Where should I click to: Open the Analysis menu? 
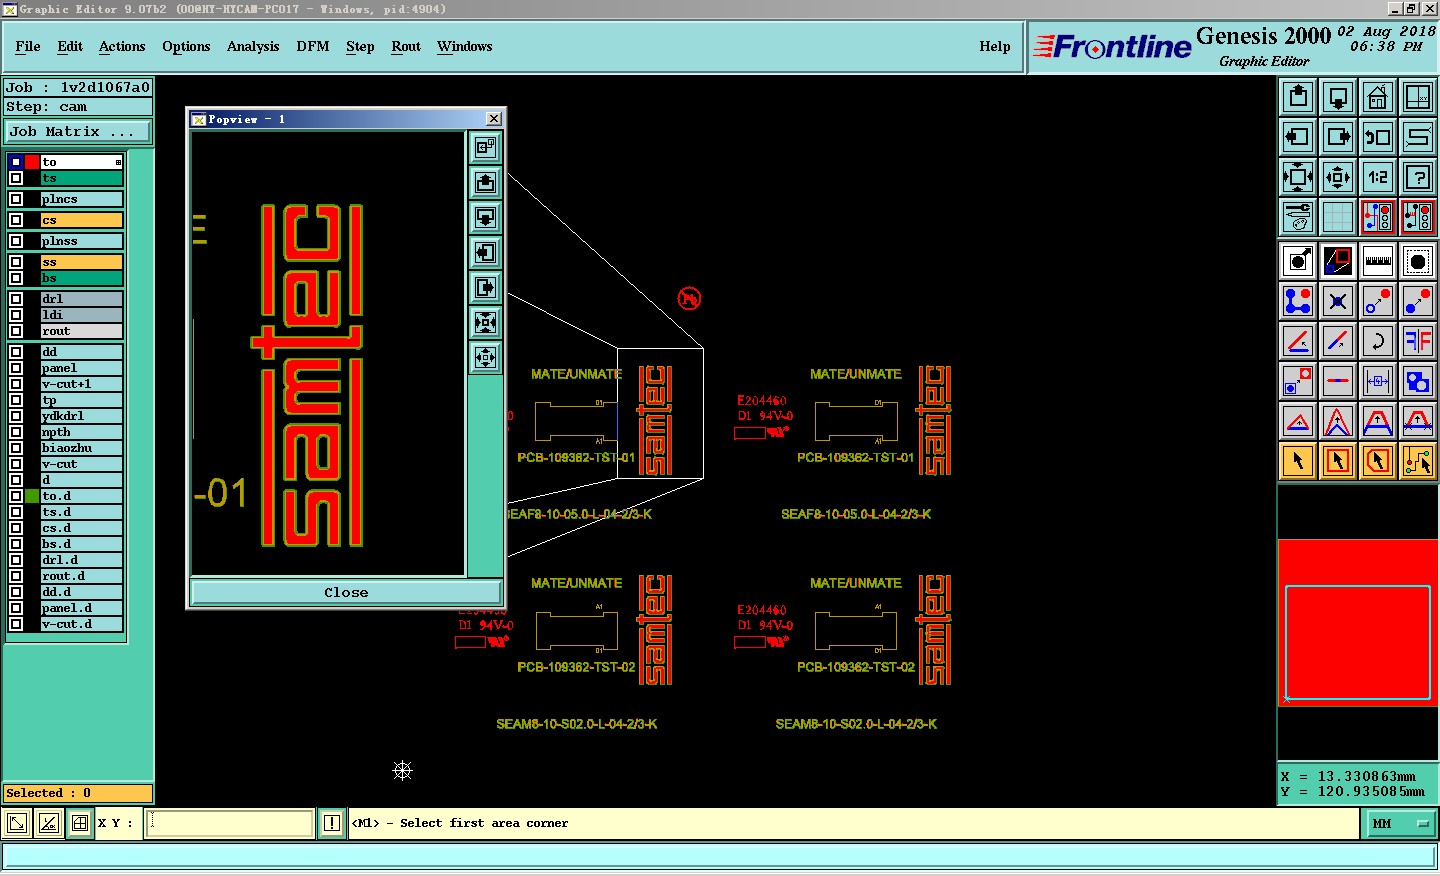tap(253, 46)
